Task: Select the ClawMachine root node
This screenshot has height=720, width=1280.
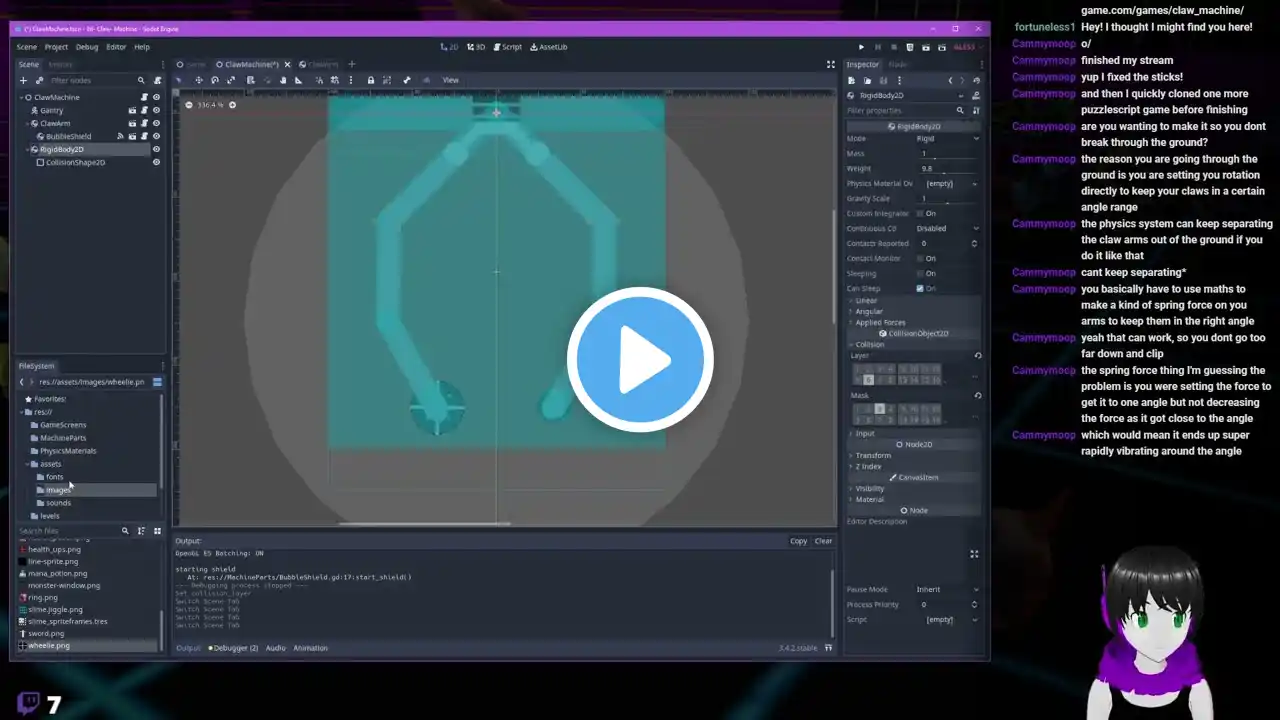Action: point(56,97)
